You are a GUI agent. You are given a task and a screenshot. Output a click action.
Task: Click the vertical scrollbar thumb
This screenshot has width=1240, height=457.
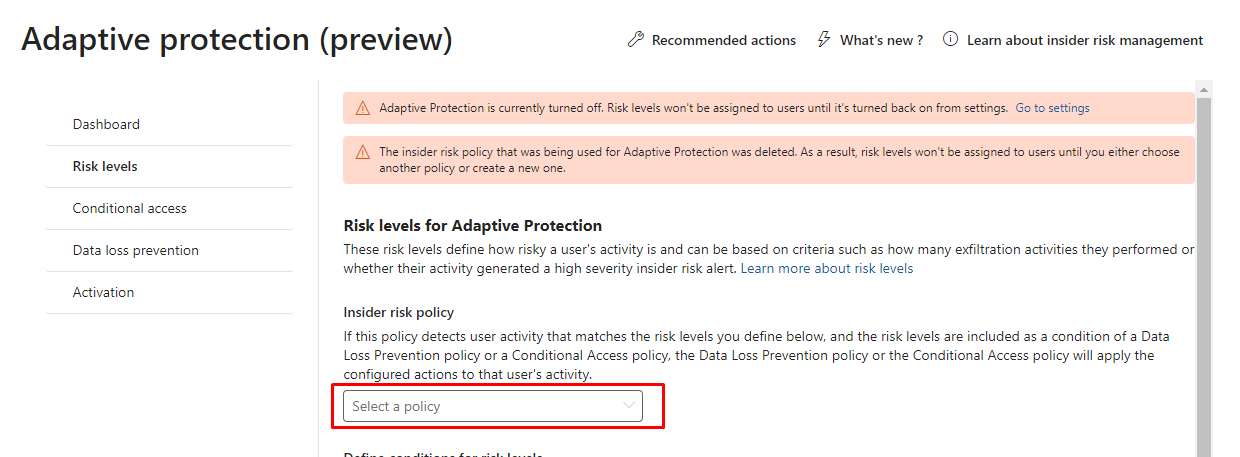tap(1204, 280)
